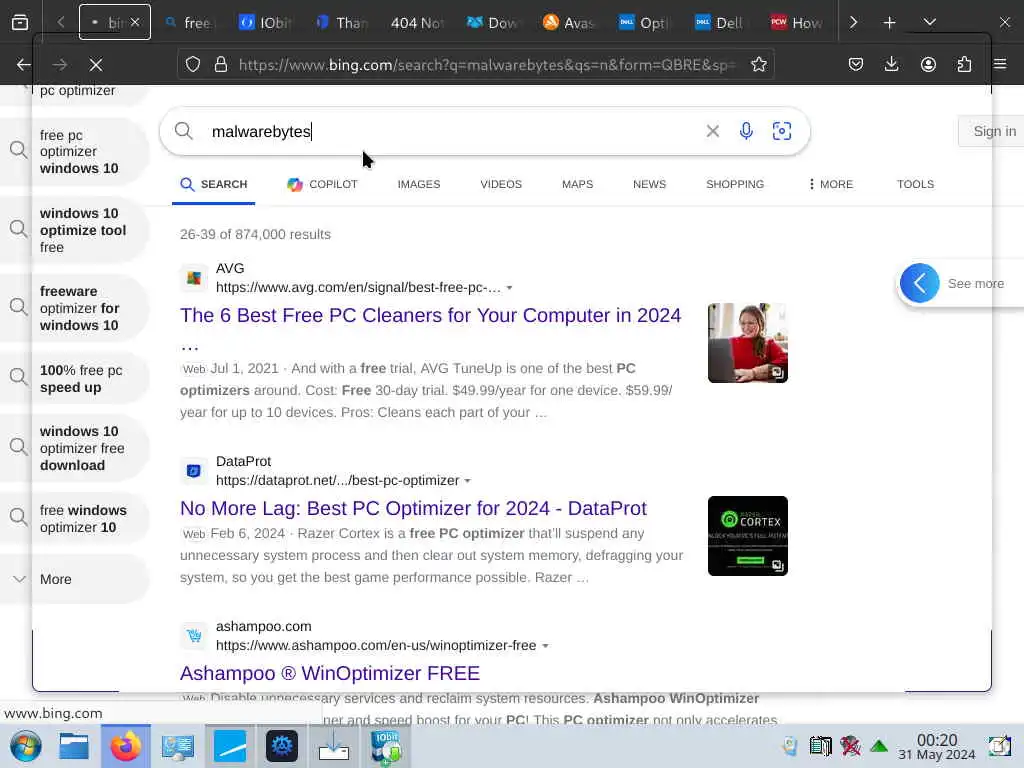
Task: Switch to Maps results
Action: (x=577, y=184)
